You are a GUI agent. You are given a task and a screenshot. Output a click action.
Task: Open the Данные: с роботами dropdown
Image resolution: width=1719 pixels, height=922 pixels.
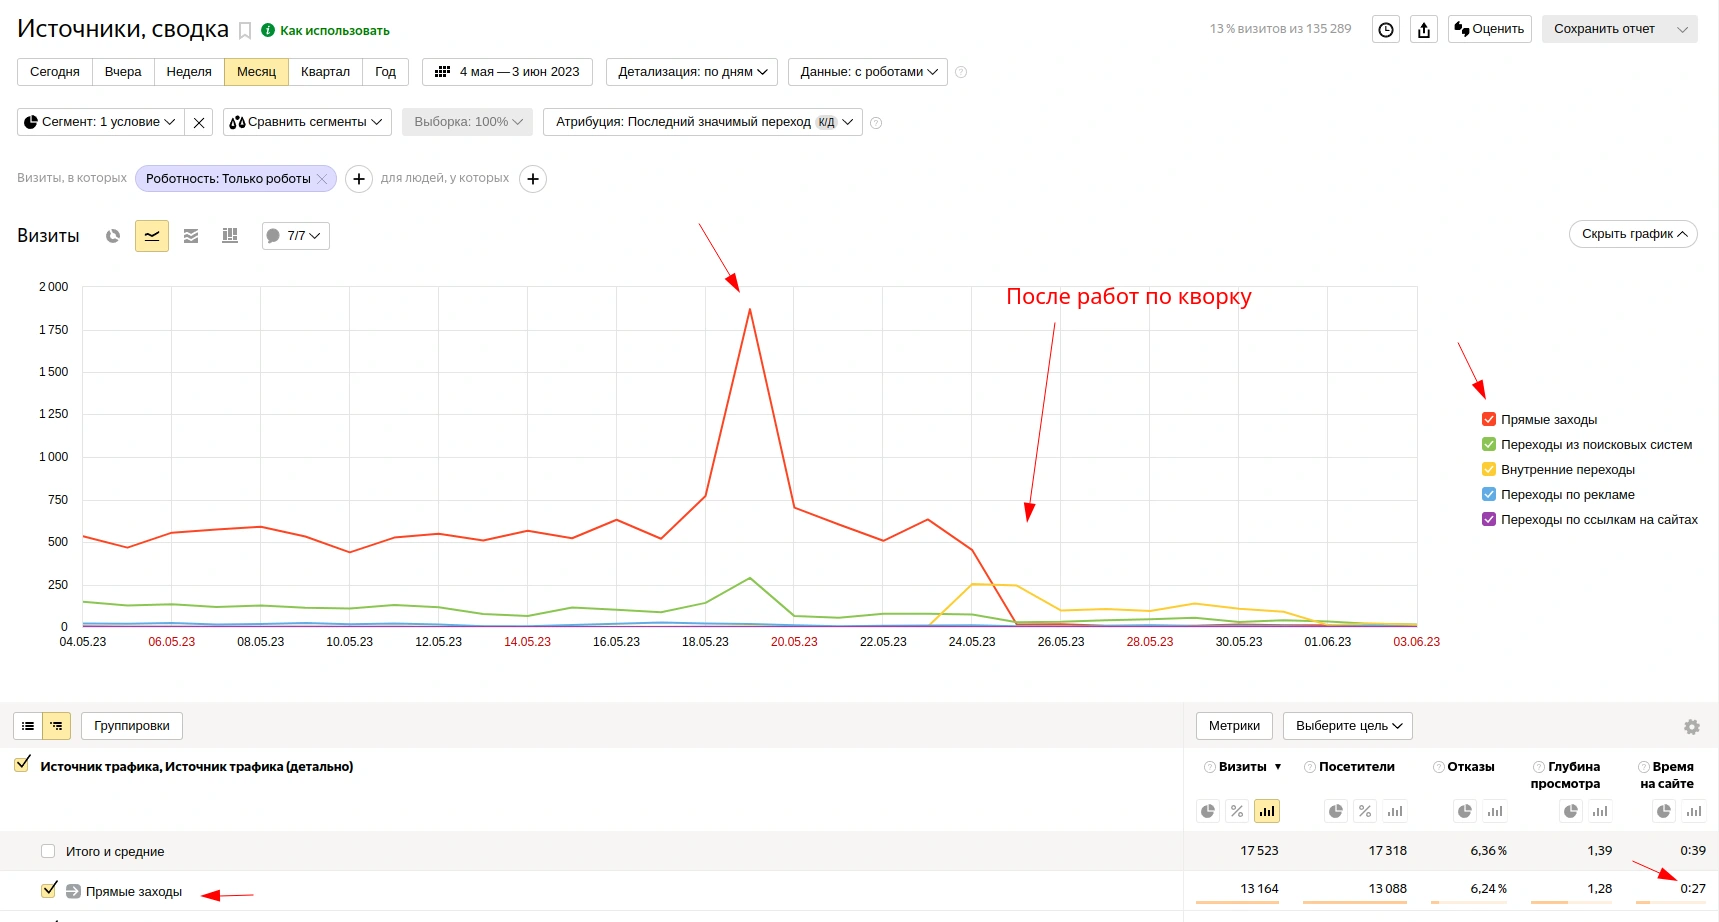pyautogui.click(x=868, y=72)
